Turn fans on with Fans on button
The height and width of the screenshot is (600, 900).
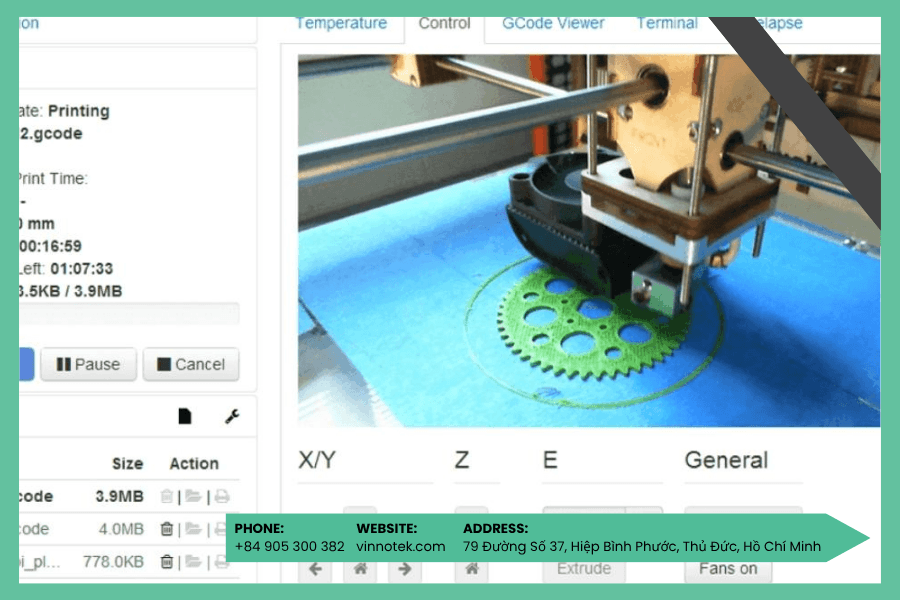(x=728, y=568)
